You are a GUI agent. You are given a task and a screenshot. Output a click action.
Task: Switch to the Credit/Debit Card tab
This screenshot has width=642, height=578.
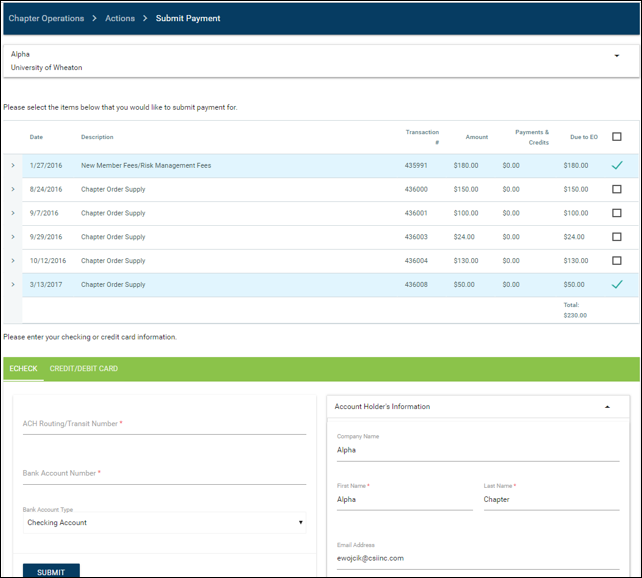(x=84, y=368)
